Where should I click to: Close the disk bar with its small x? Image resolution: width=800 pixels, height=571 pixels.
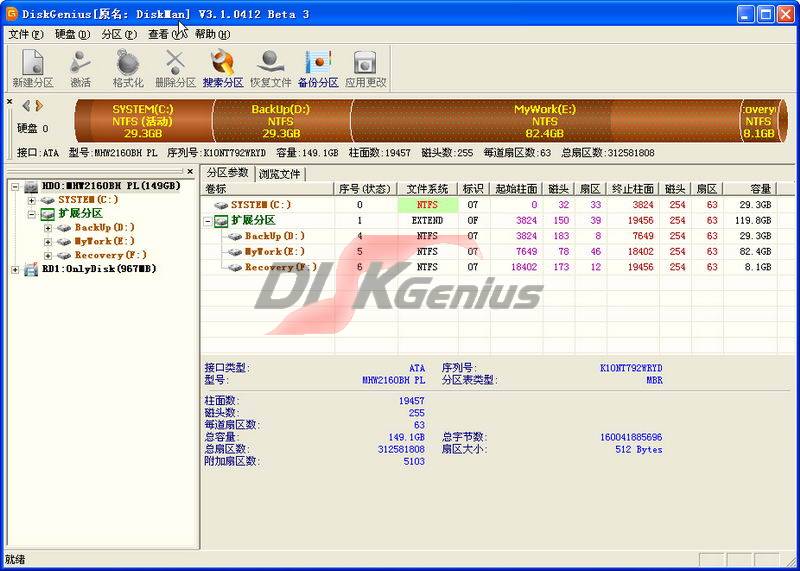[10, 102]
